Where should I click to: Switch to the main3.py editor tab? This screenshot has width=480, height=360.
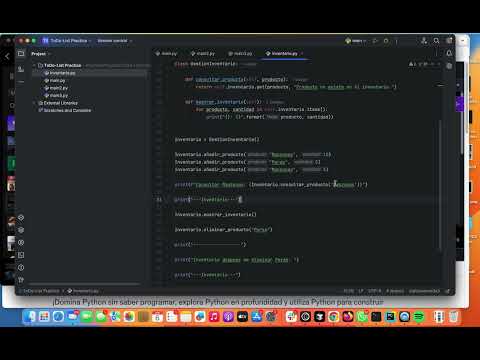[x=240, y=53]
